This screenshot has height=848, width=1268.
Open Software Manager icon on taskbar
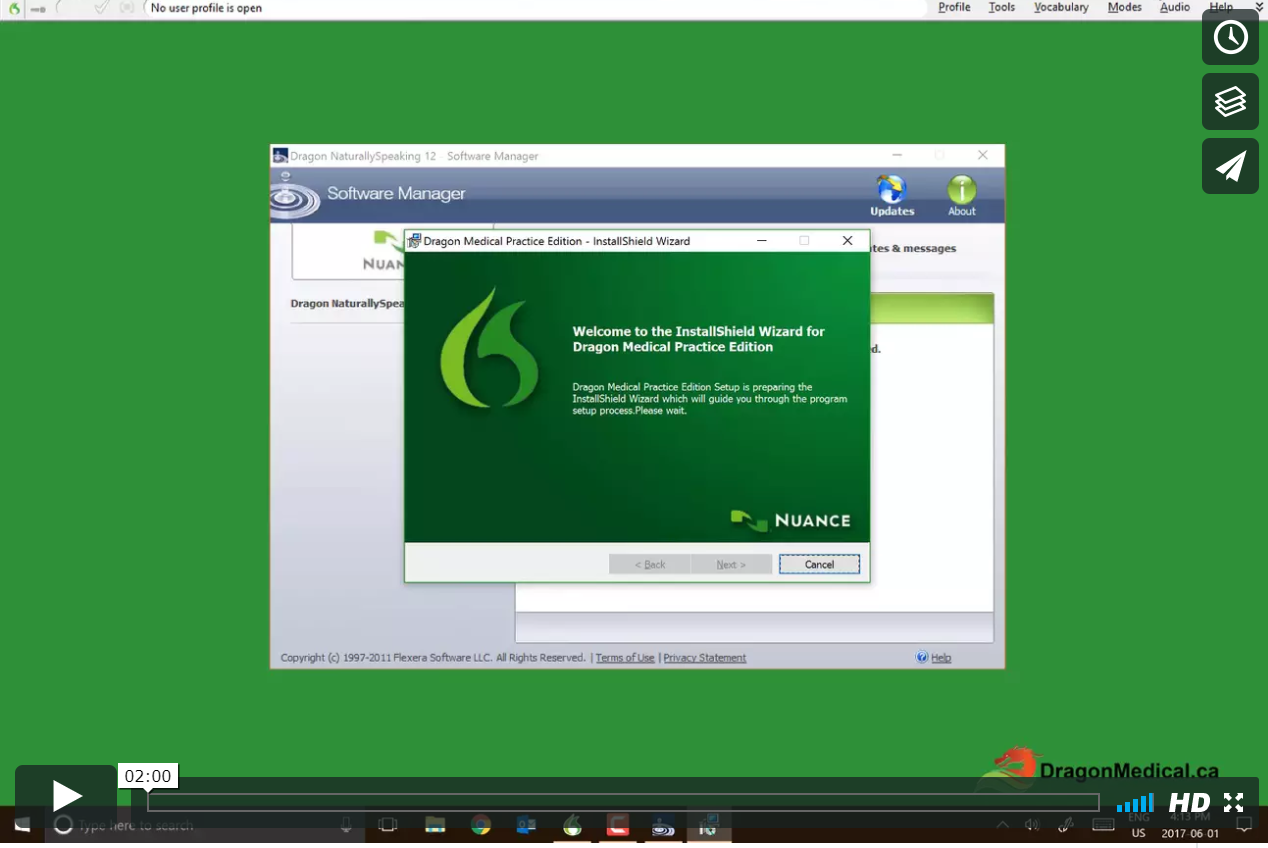click(x=664, y=826)
